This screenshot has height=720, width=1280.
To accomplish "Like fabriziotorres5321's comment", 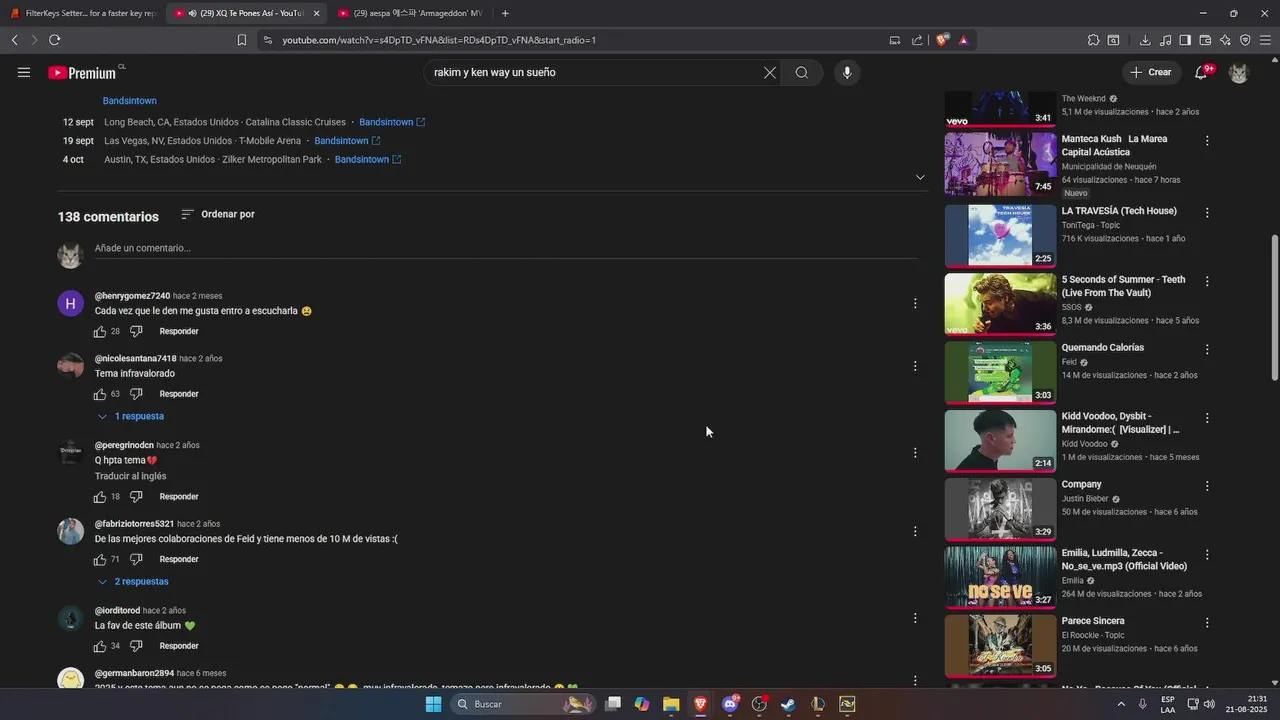I will pyautogui.click(x=100, y=559).
